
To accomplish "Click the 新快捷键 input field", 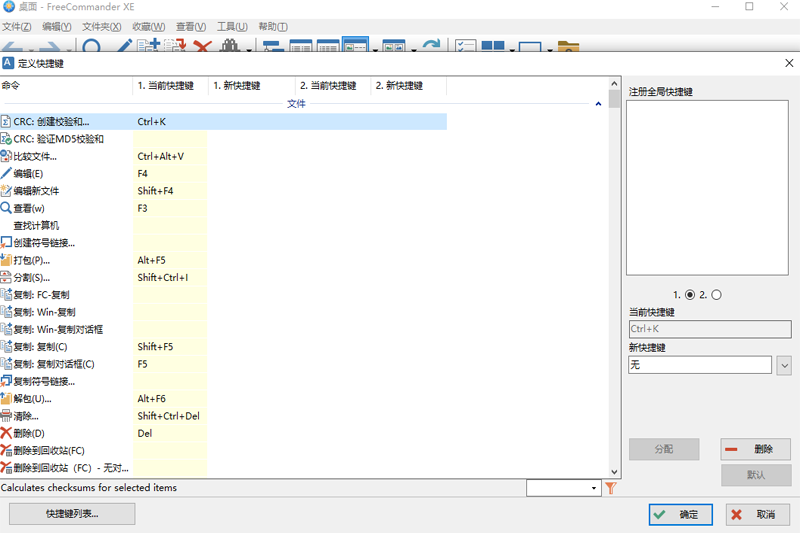I will click(699, 365).
